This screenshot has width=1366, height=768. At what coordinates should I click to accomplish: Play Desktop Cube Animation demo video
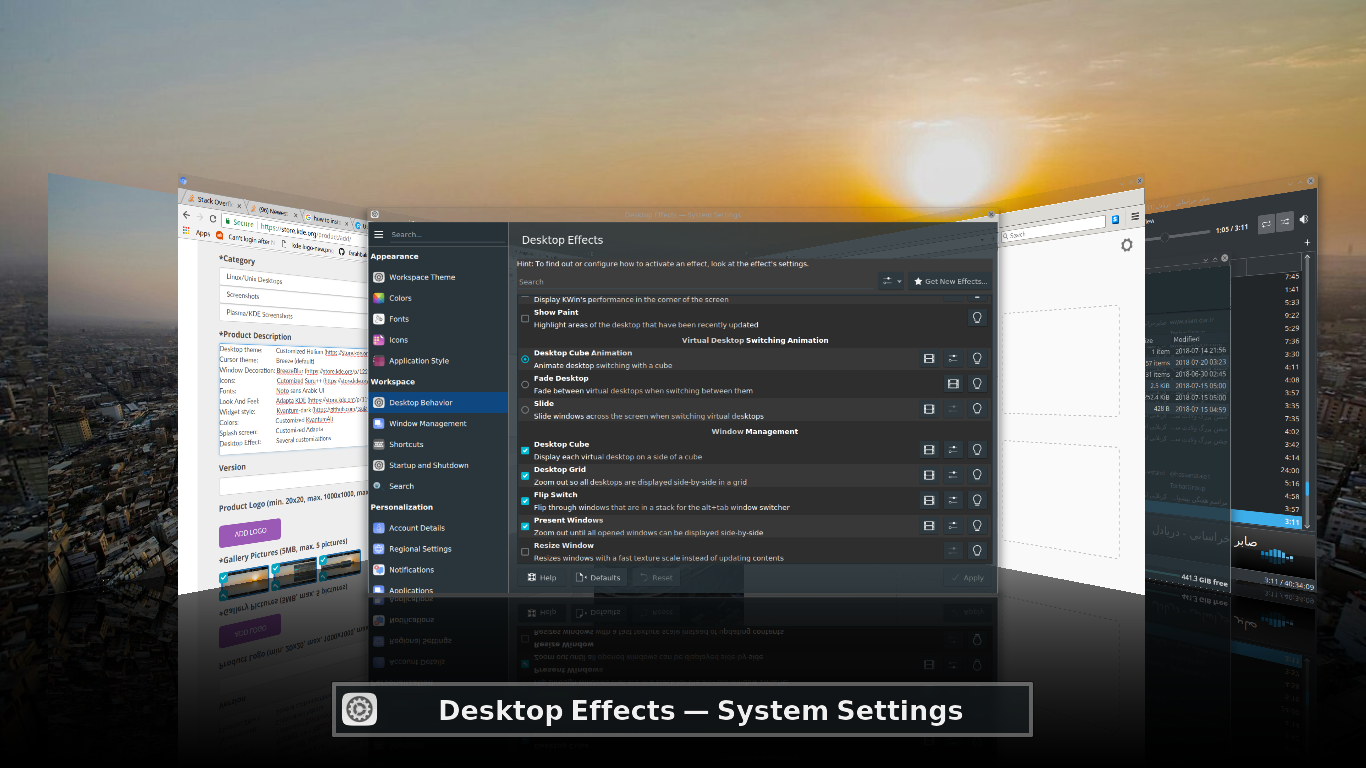pos(929,358)
